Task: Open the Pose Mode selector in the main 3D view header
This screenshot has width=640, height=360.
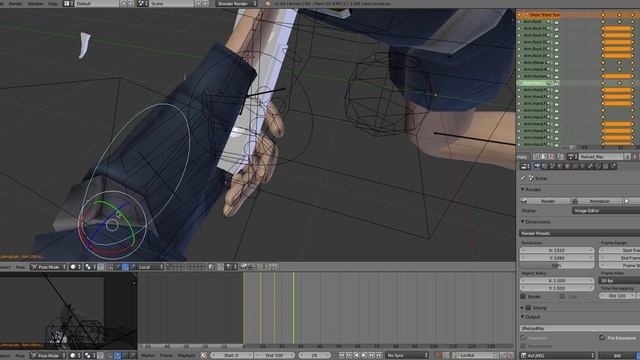Action: pyautogui.click(x=48, y=267)
